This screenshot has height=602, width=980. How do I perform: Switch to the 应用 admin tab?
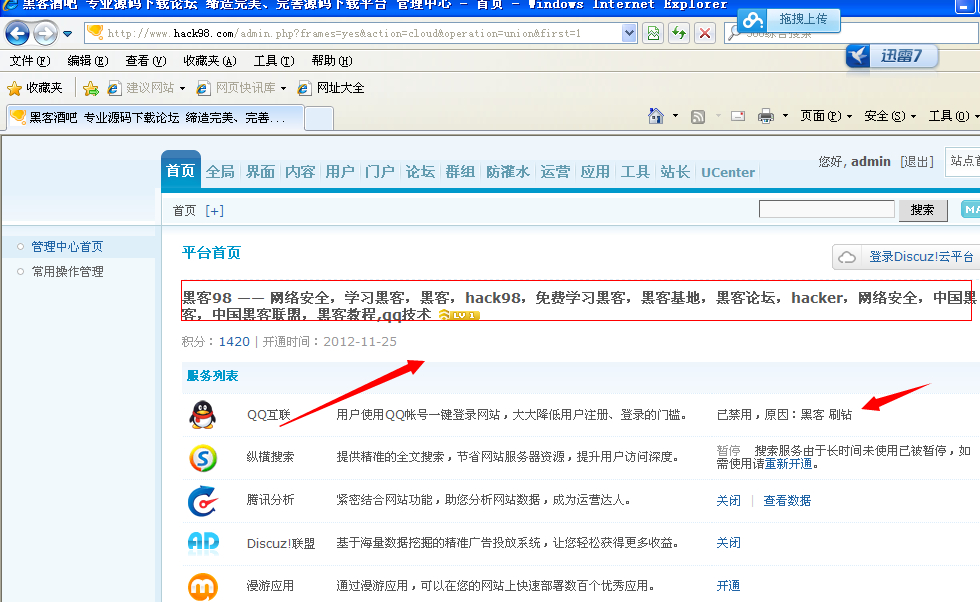click(x=595, y=171)
